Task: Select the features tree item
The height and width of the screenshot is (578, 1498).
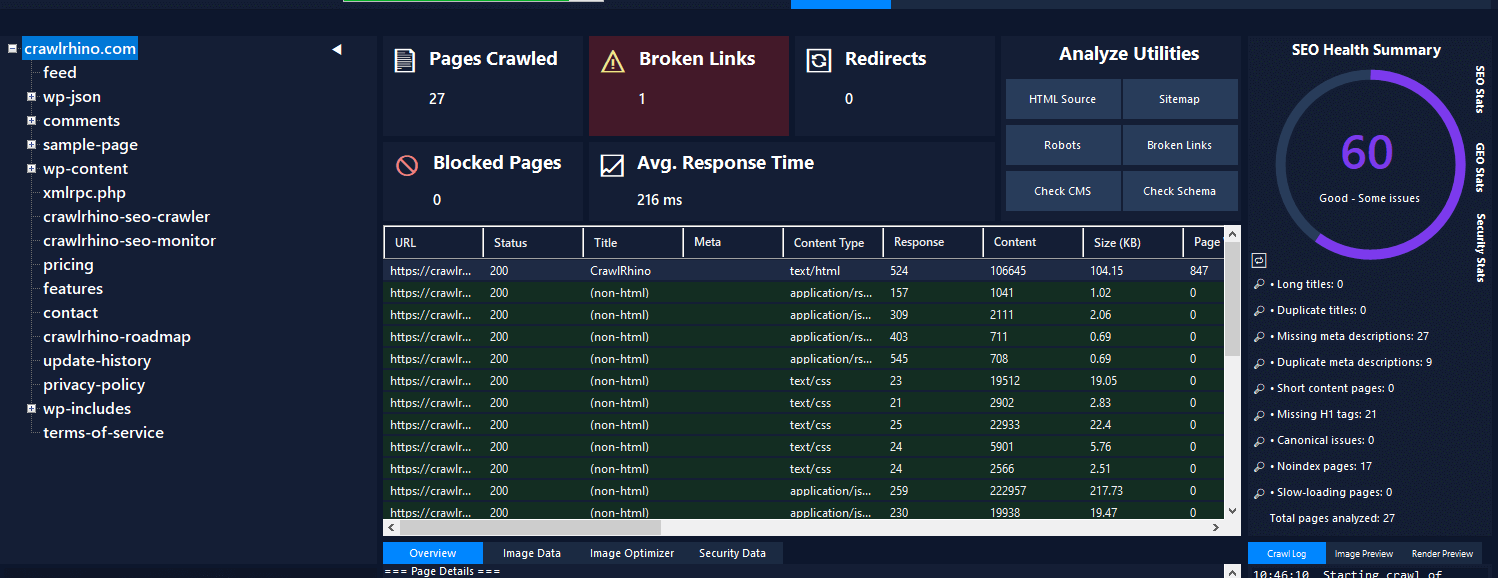Action: [73, 288]
